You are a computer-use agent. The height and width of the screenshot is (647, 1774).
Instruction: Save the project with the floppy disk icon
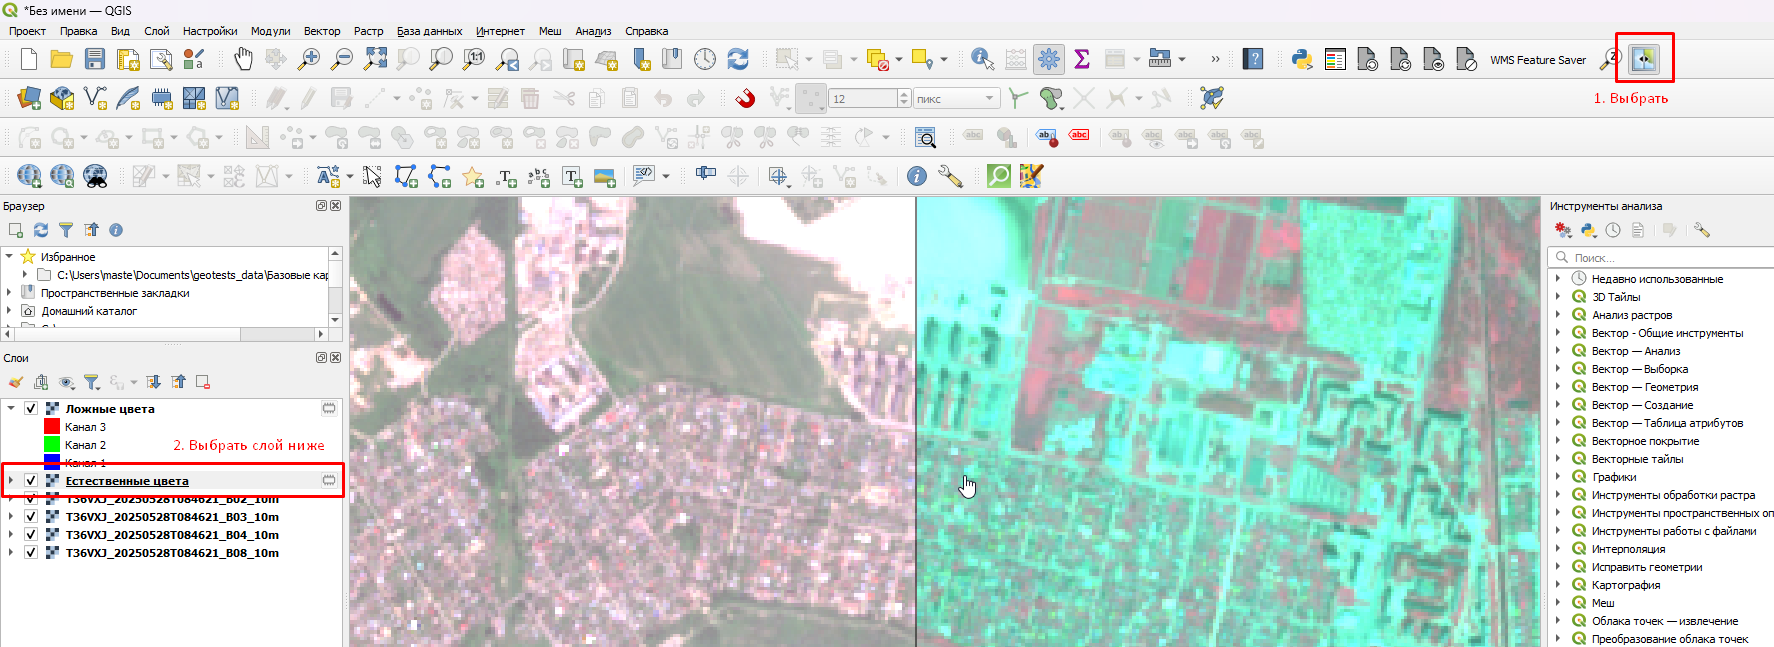[x=95, y=59]
